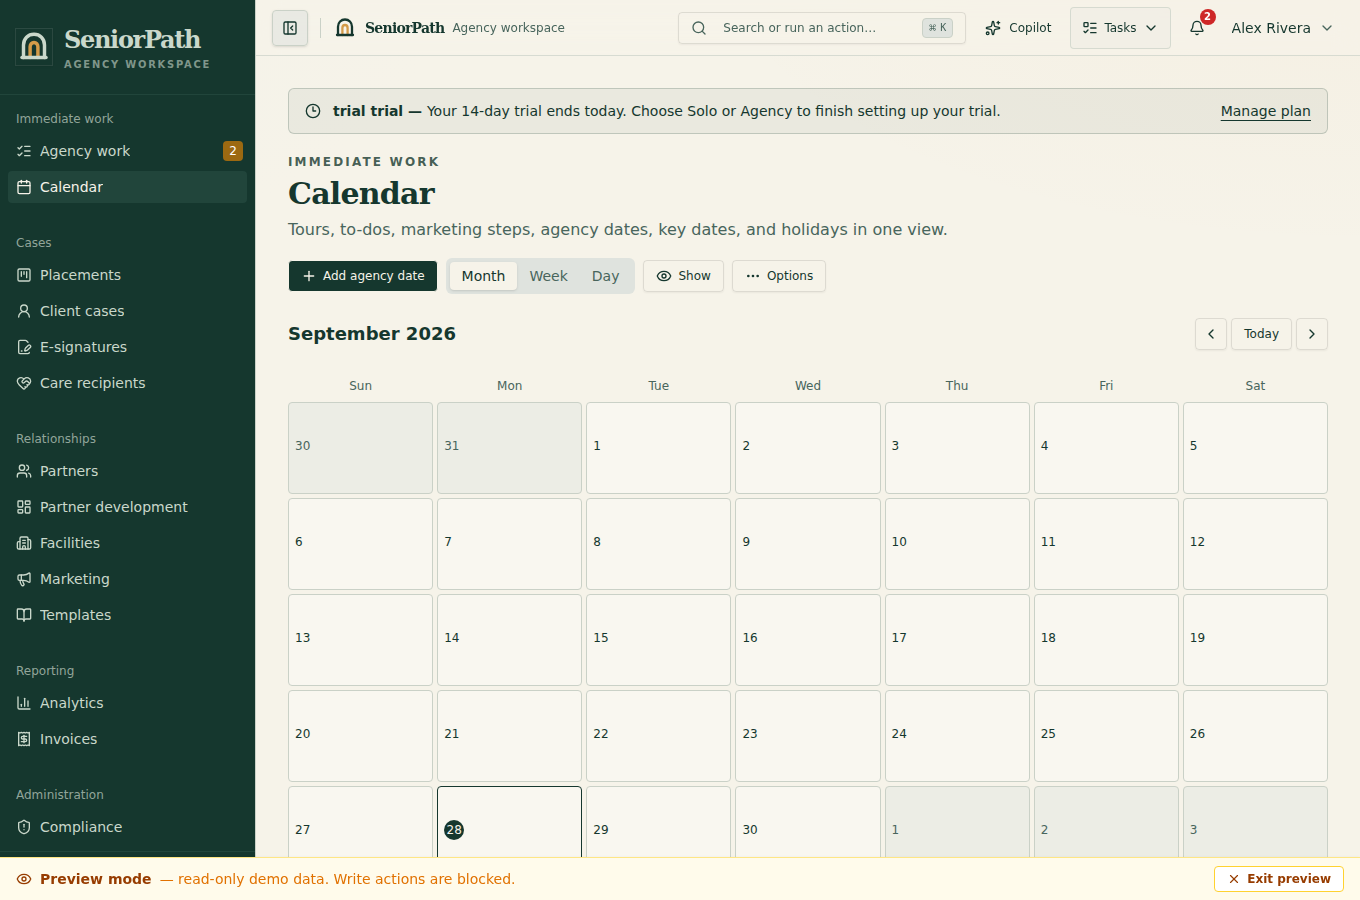This screenshot has height=900, width=1360.
Task: Click the Preview mode eye icon
Action: click(24, 879)
